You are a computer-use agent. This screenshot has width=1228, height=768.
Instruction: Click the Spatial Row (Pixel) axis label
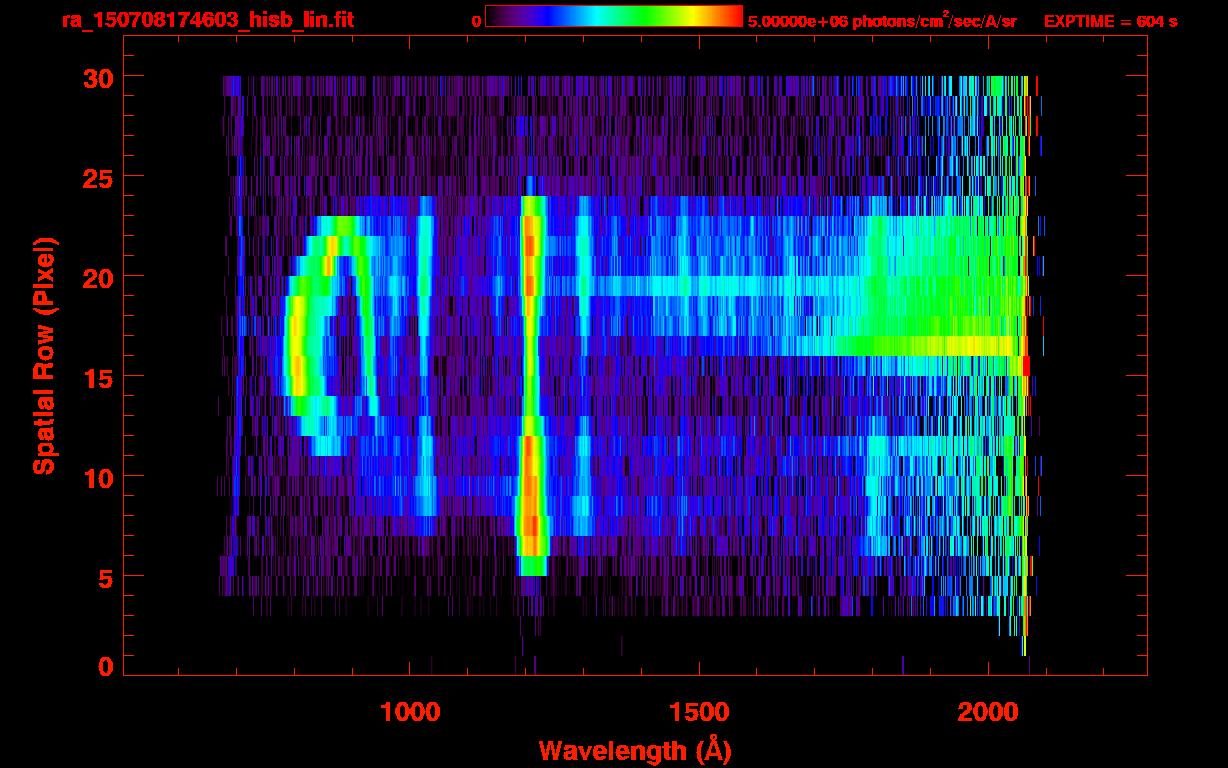pyautogui.click(x=44, y=355)
